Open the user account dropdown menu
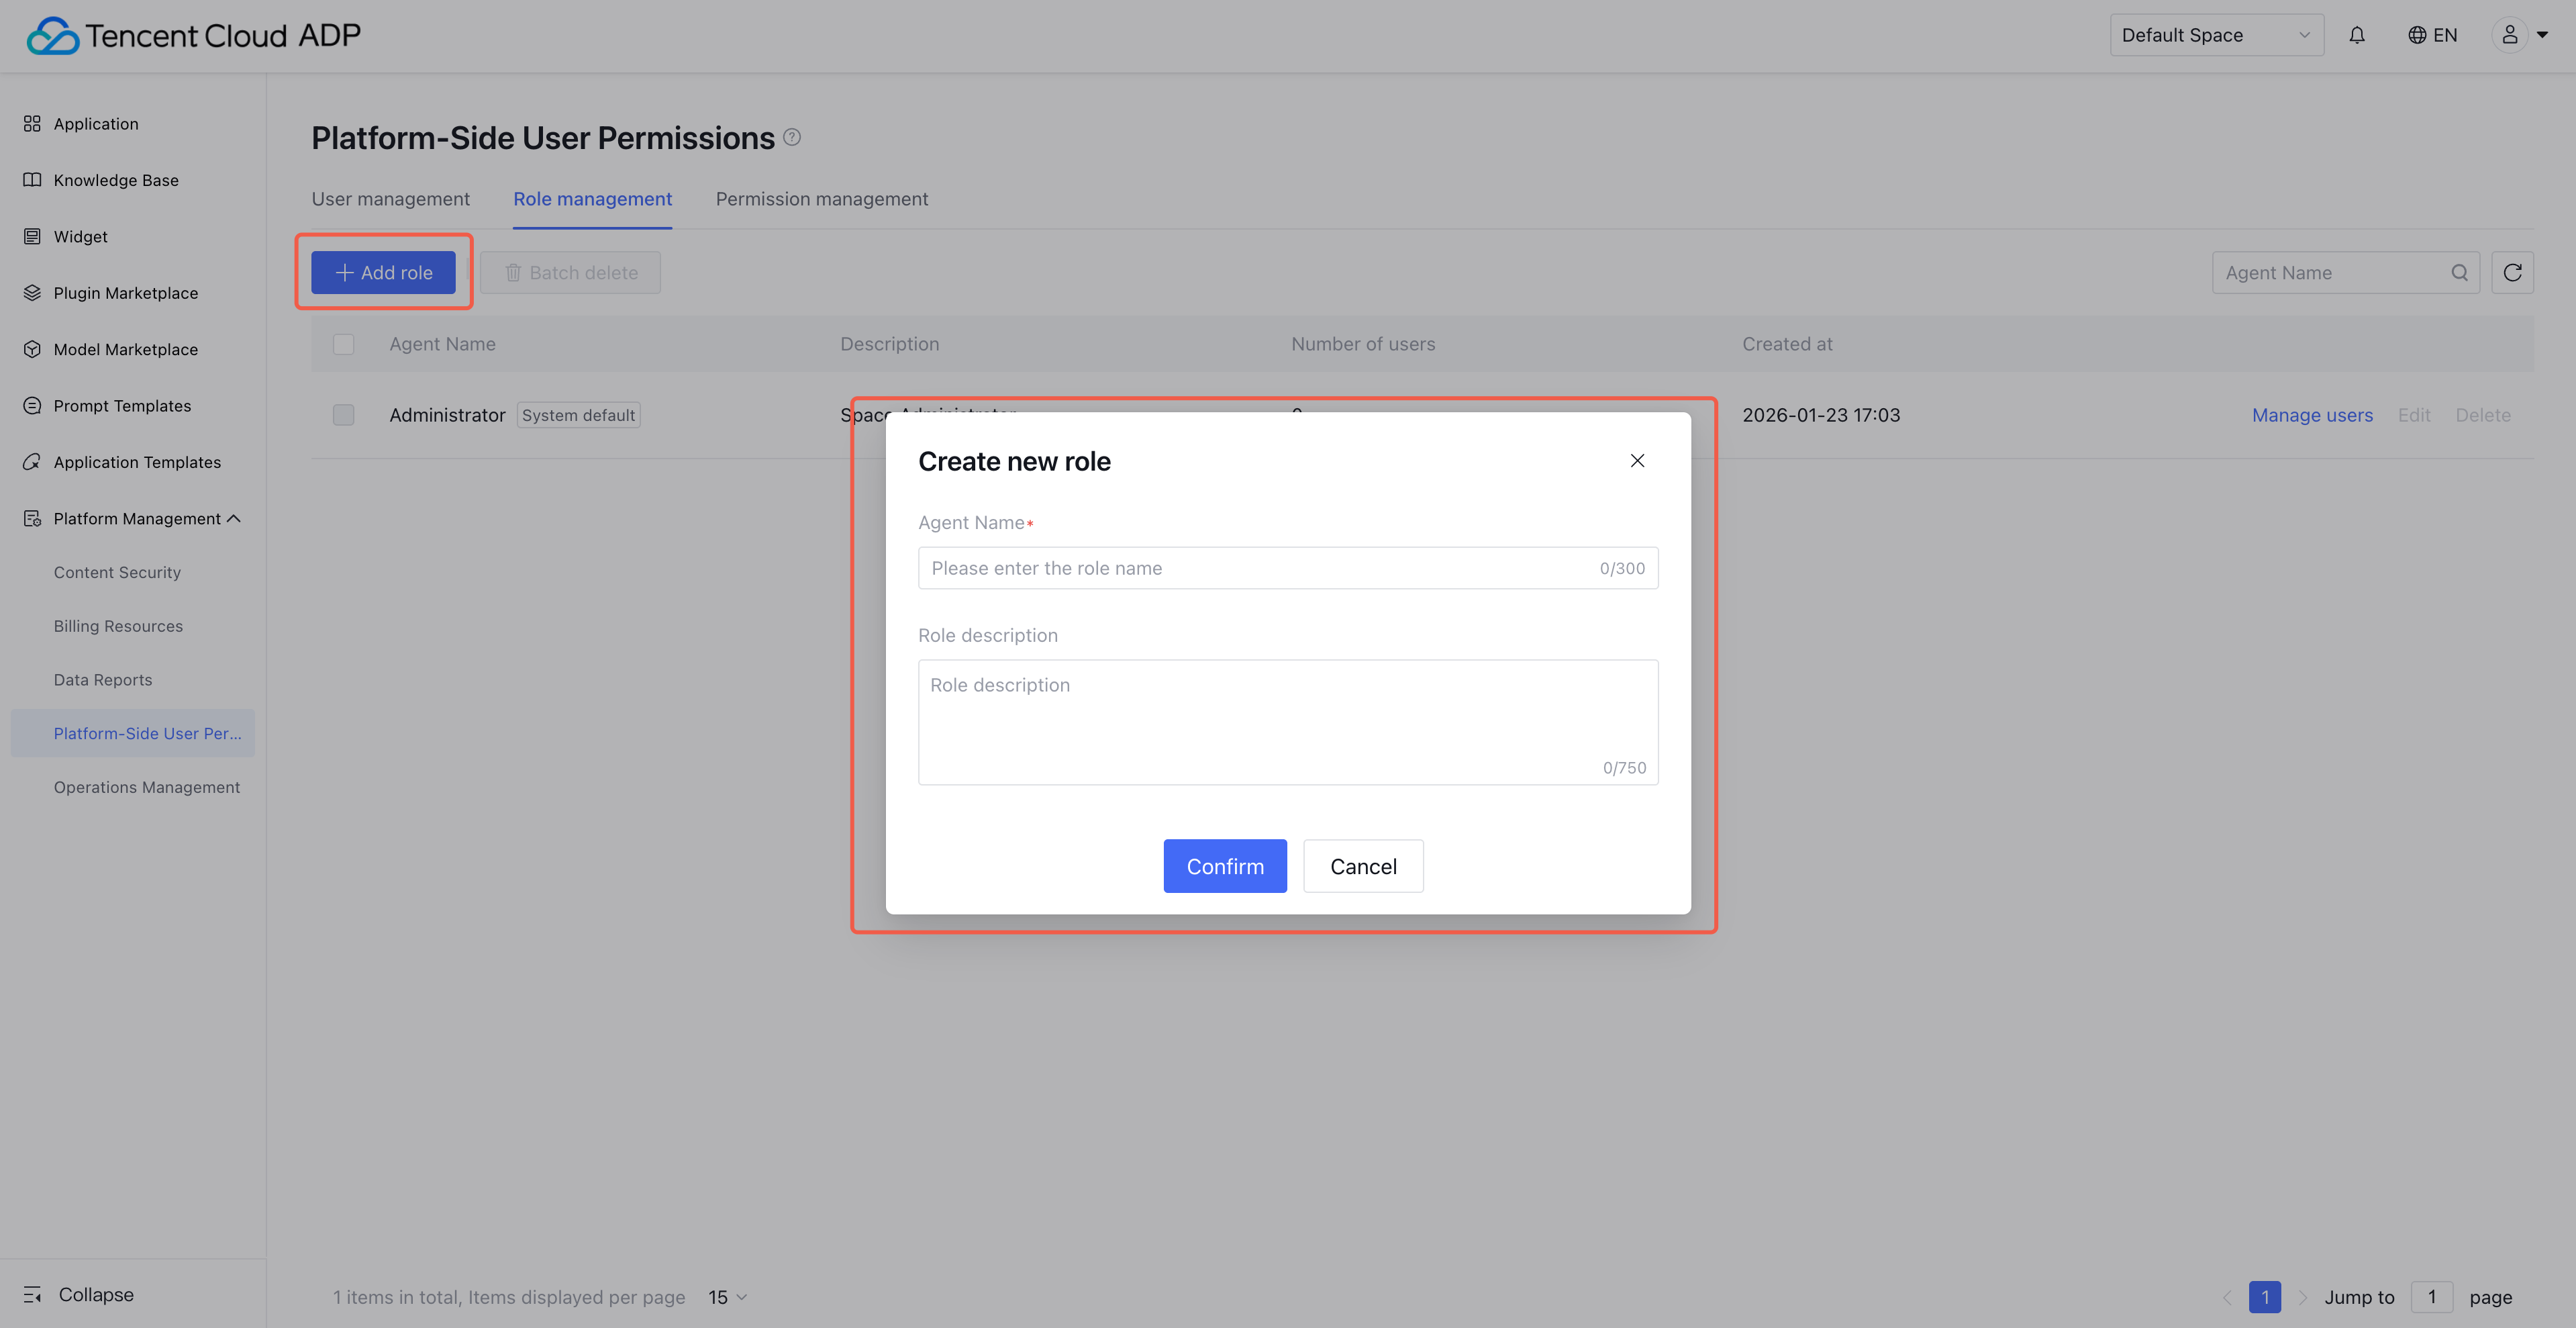 (x=2522, y=35)
